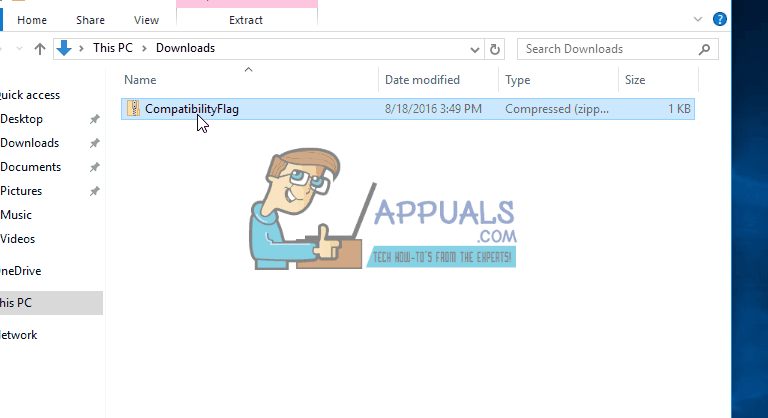Open Downloads in the navigation pane

(29, 143)
